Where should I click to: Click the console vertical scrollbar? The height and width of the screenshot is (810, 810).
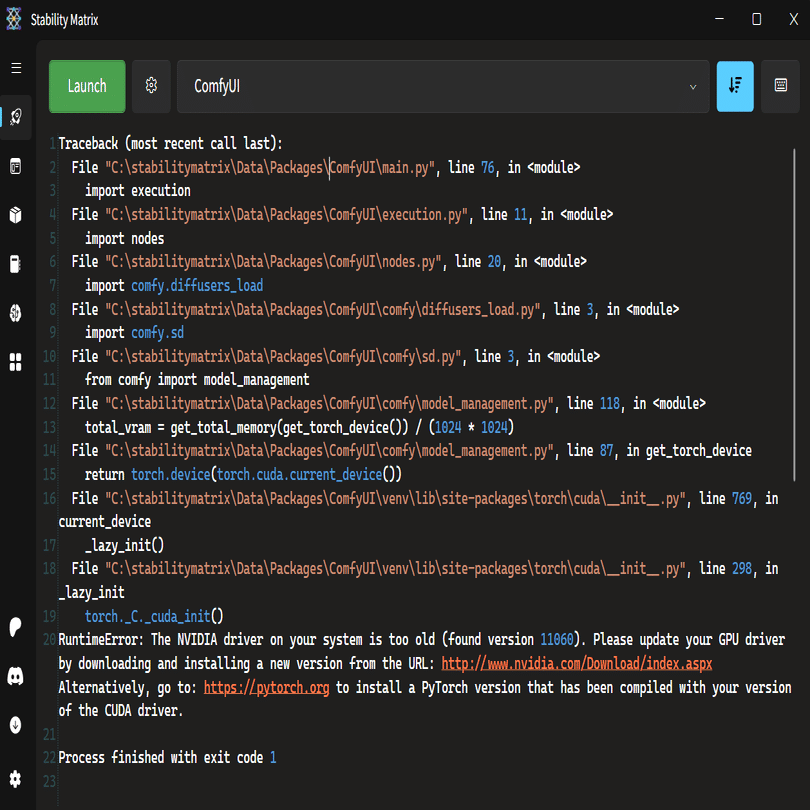pyautogui.click(x=795, y=400)
